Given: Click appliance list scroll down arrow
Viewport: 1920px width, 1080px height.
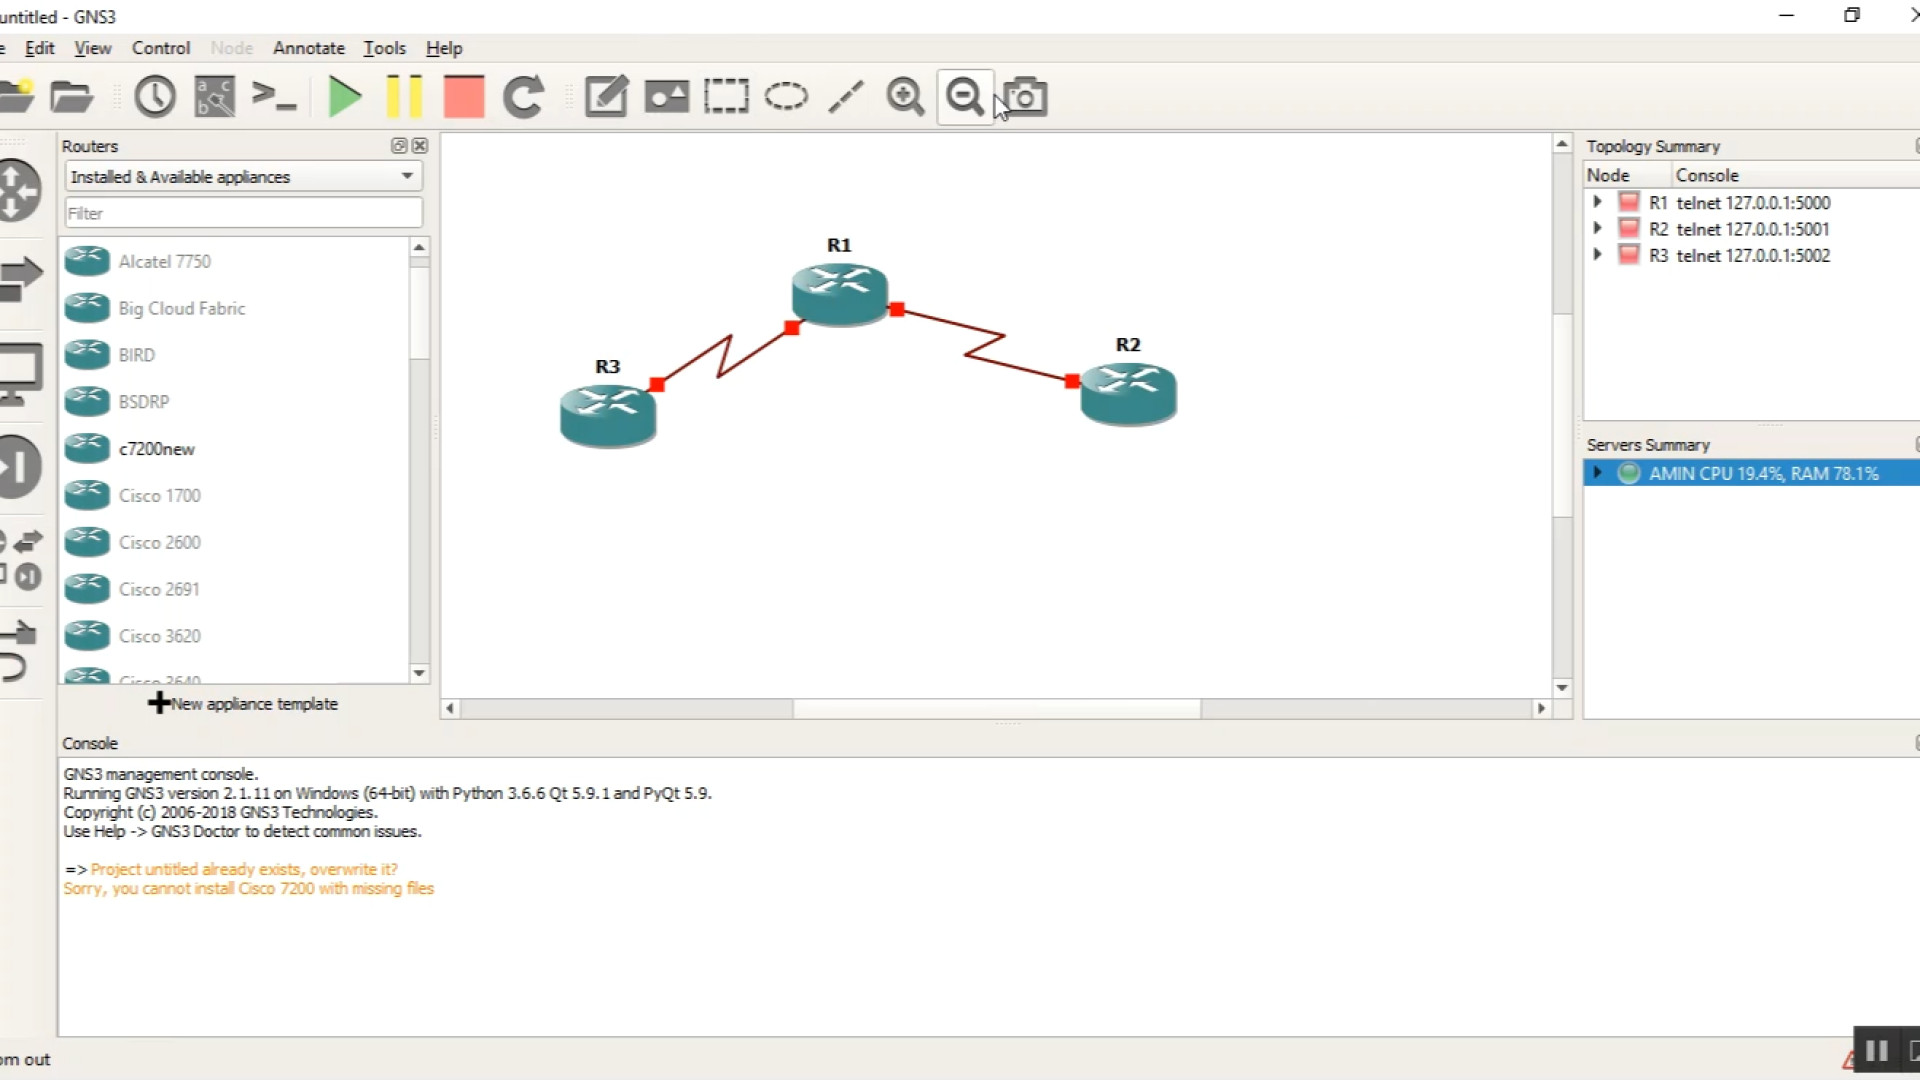Looking at the screenshot, I should (x=419, y=673).
